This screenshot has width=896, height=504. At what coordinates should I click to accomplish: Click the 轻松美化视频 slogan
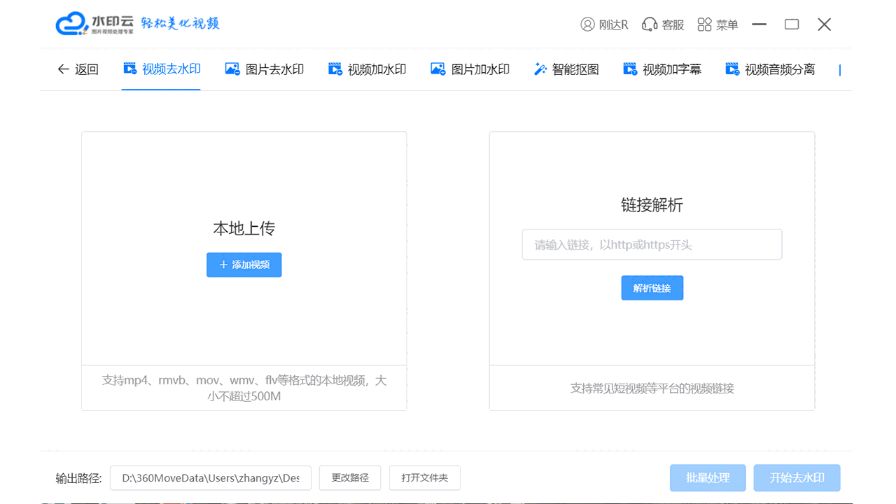(x=180, y=23)
